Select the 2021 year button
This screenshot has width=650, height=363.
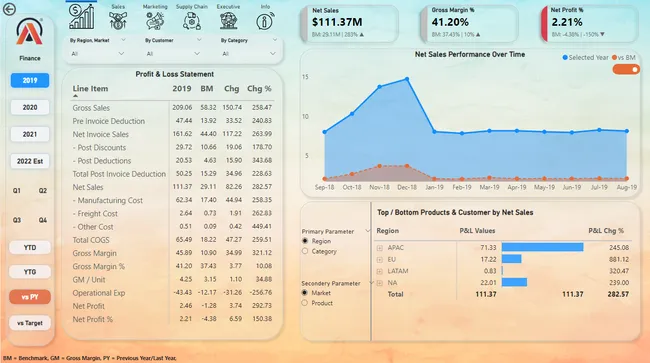30,134
